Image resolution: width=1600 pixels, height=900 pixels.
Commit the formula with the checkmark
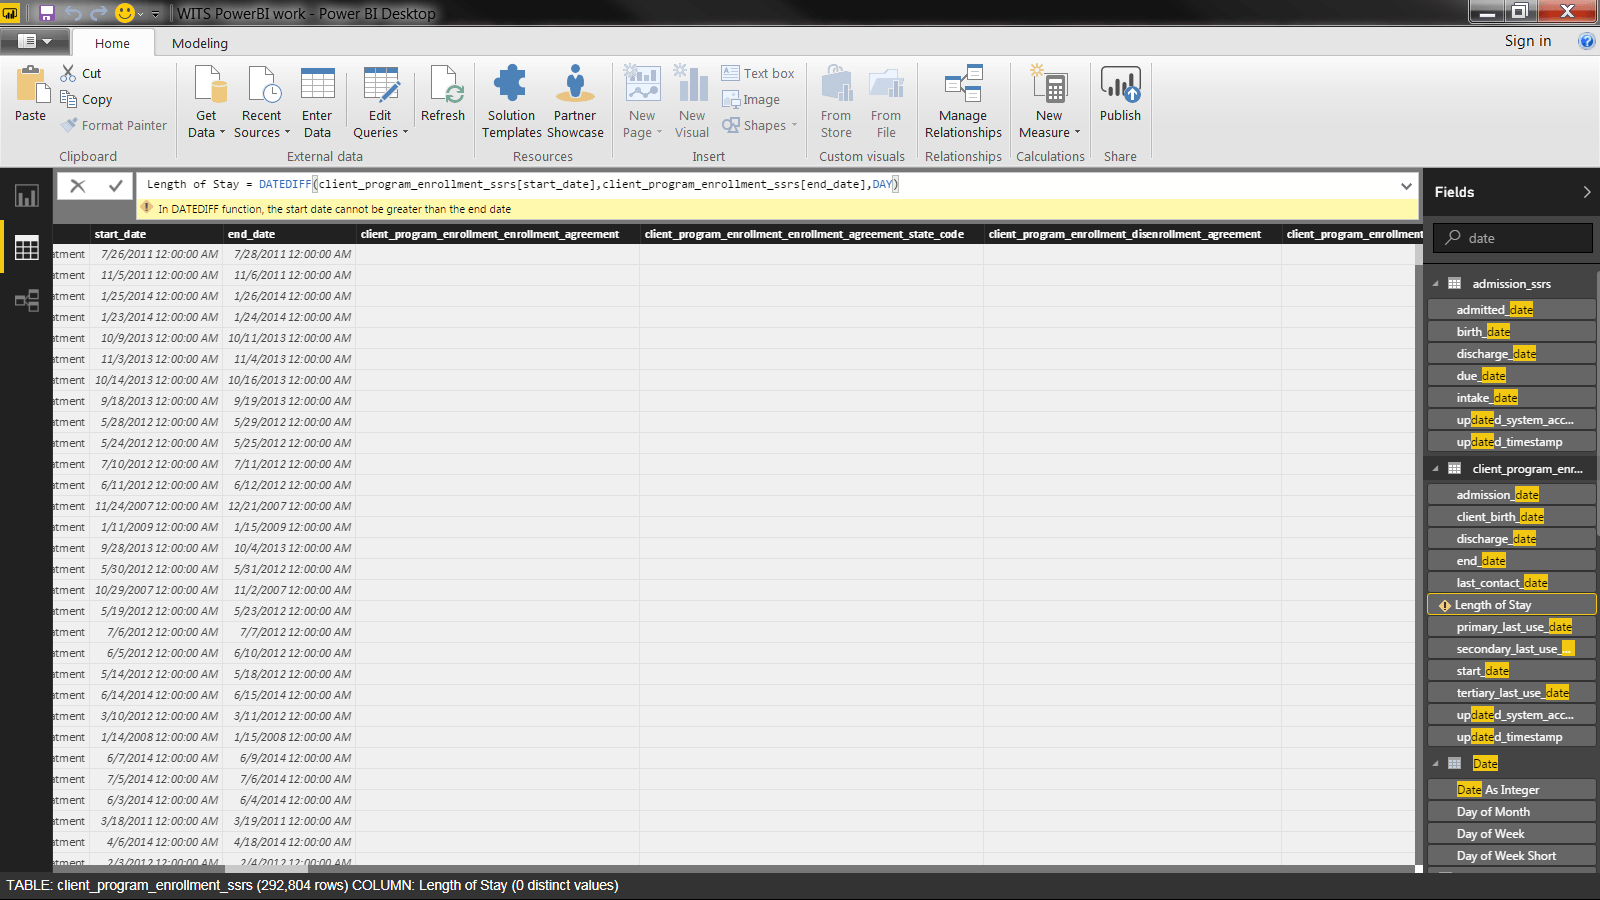pyautogui.click(x=116, y=185)
